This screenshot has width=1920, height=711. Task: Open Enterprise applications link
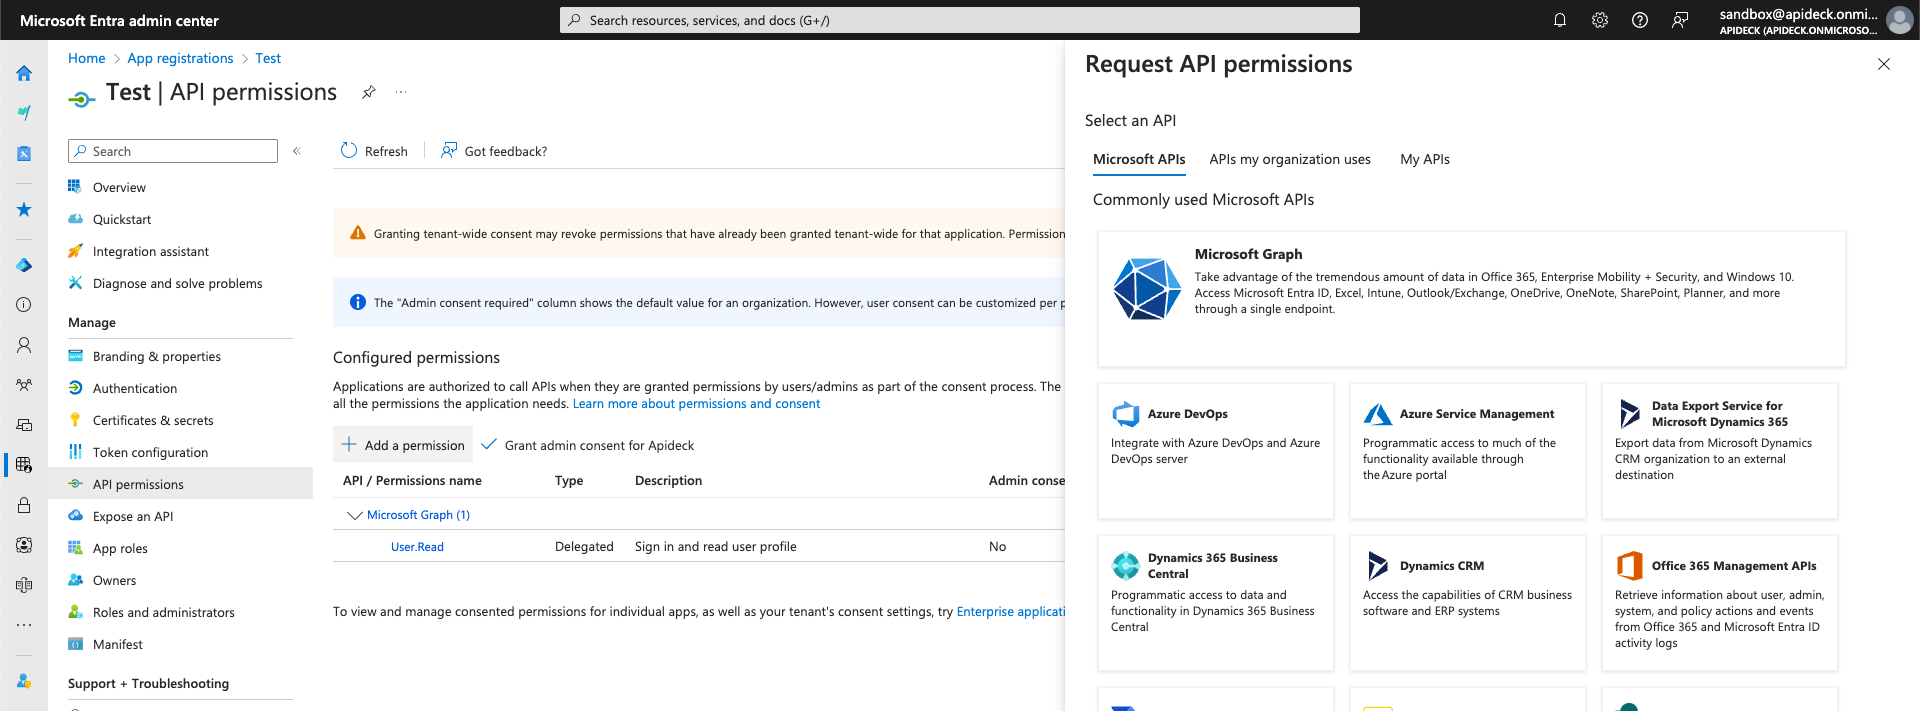coord(1011,612)
